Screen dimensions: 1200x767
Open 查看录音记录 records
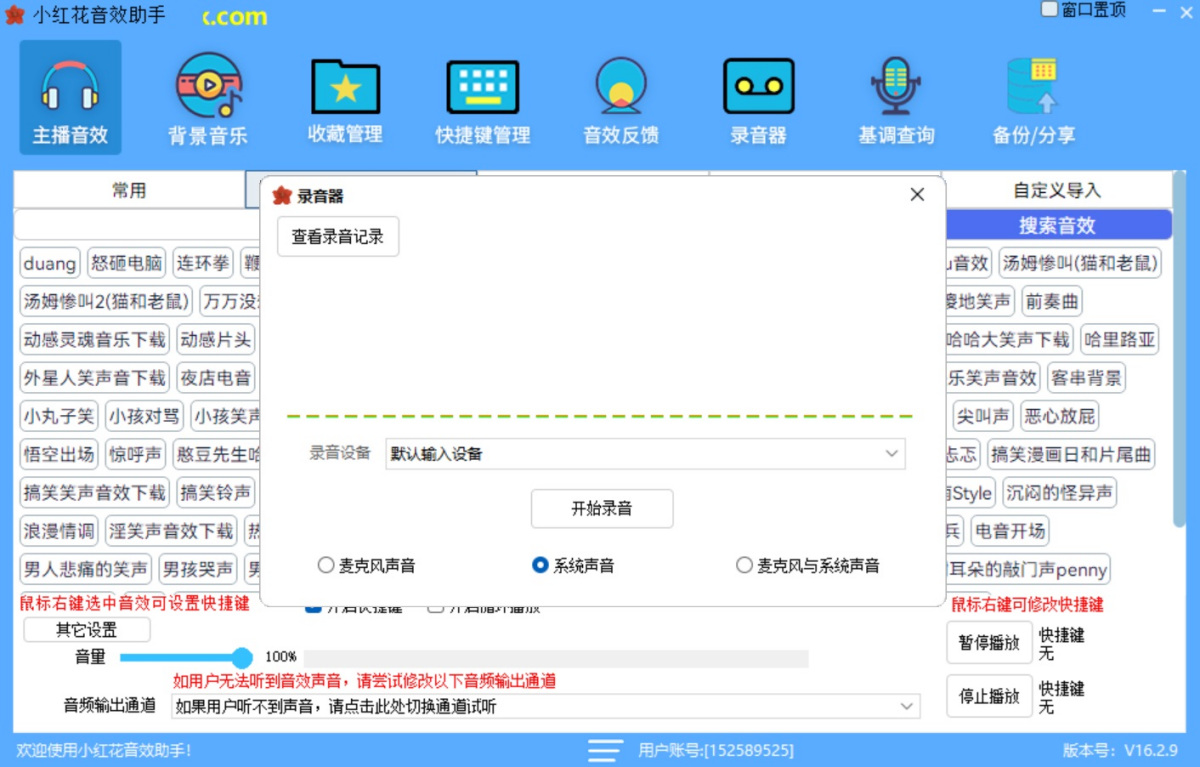pos(337,236)
